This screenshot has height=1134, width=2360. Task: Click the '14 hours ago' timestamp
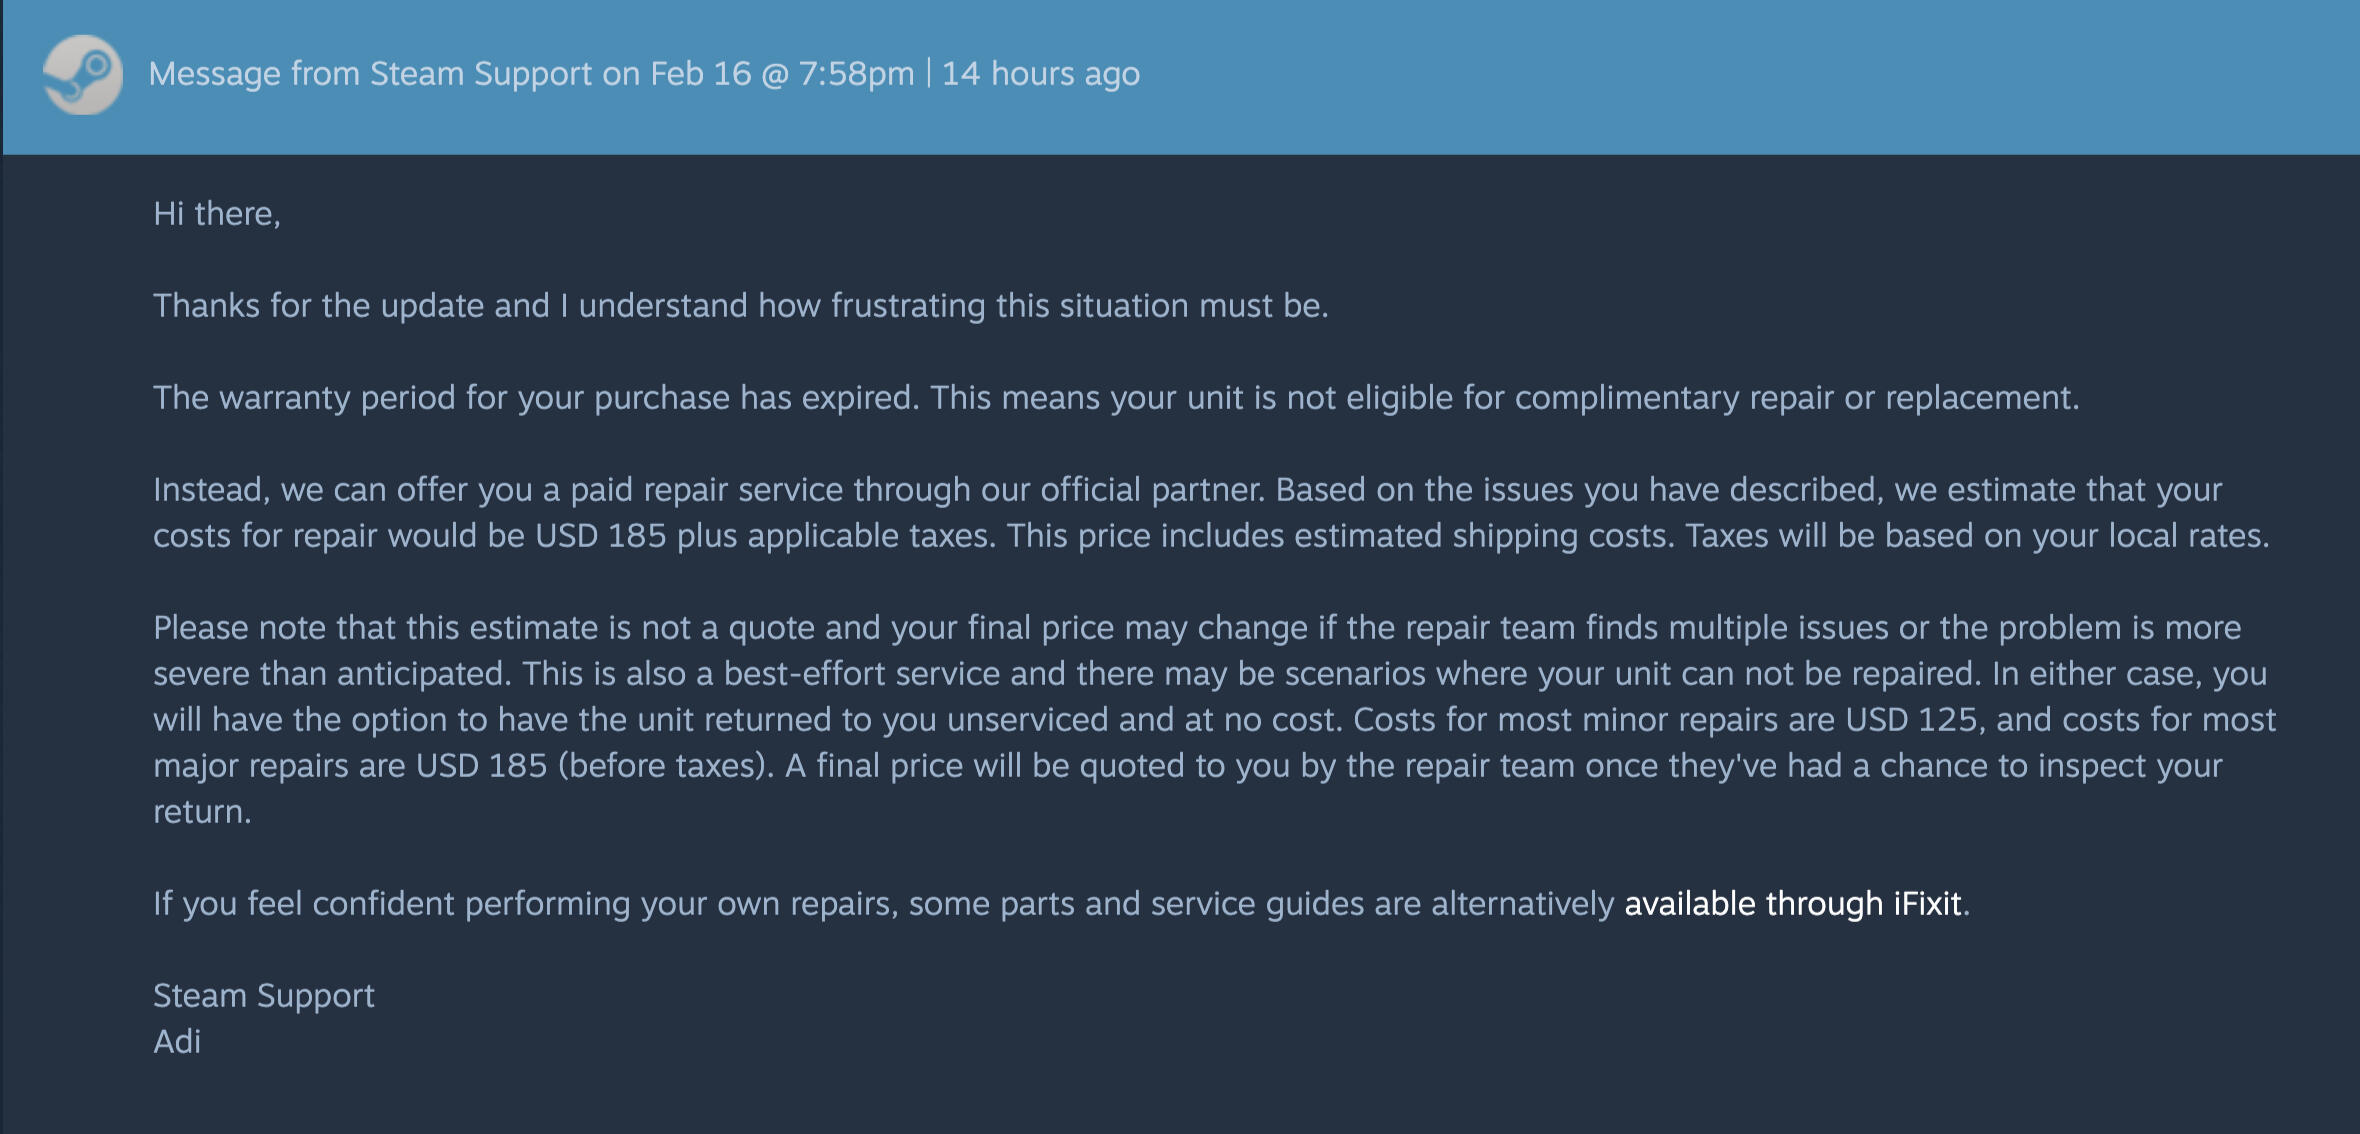click(1040, 74)
